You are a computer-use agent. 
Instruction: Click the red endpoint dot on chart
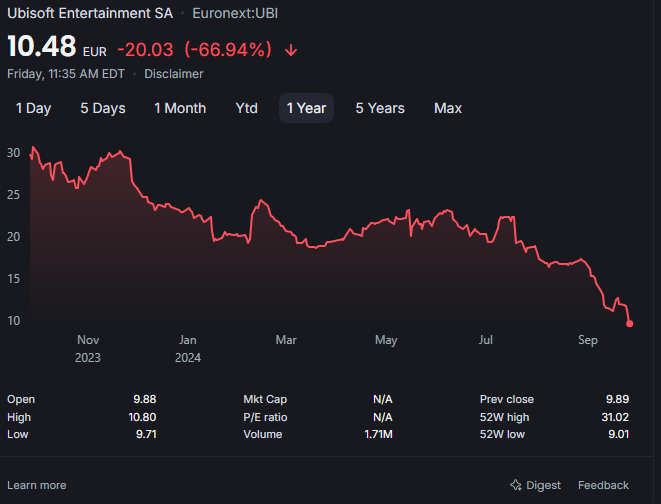pos(629,324)
